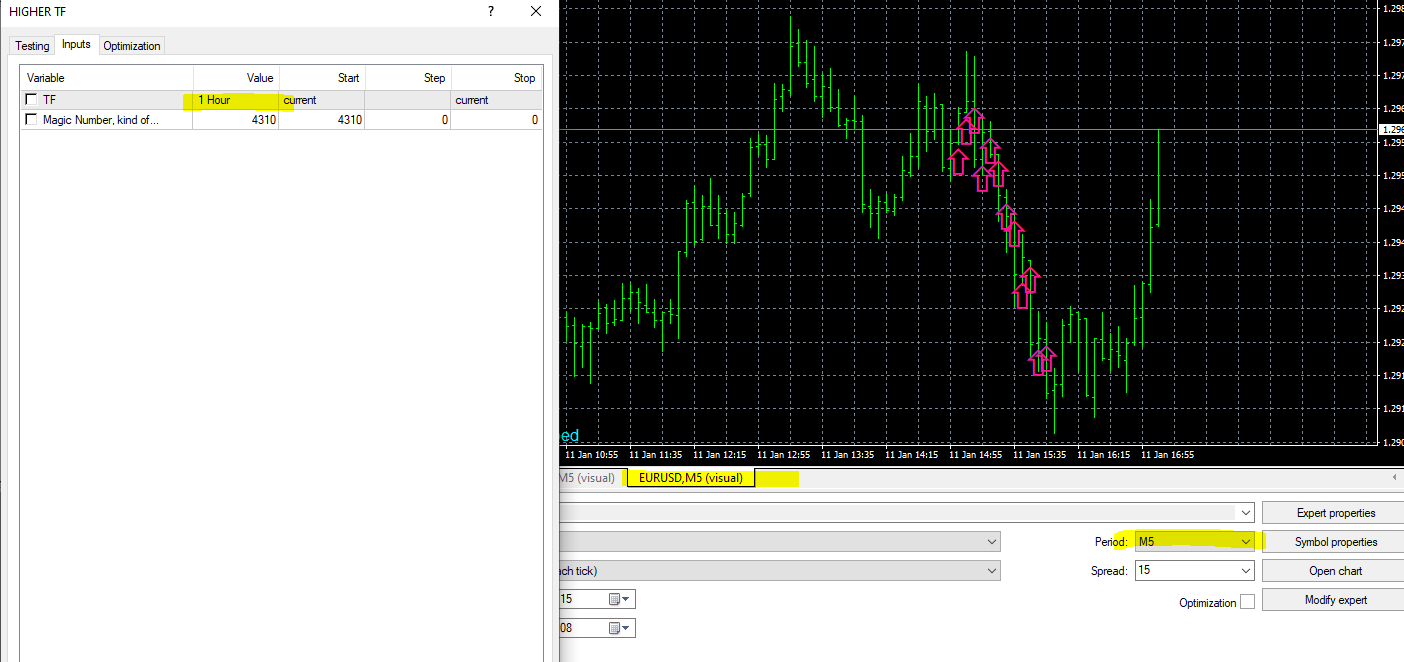The width and height of the screenshot is (1404, 662).
Task: Expand the expert advisor selection dropdown
Action: click(x=1245, y=512)
